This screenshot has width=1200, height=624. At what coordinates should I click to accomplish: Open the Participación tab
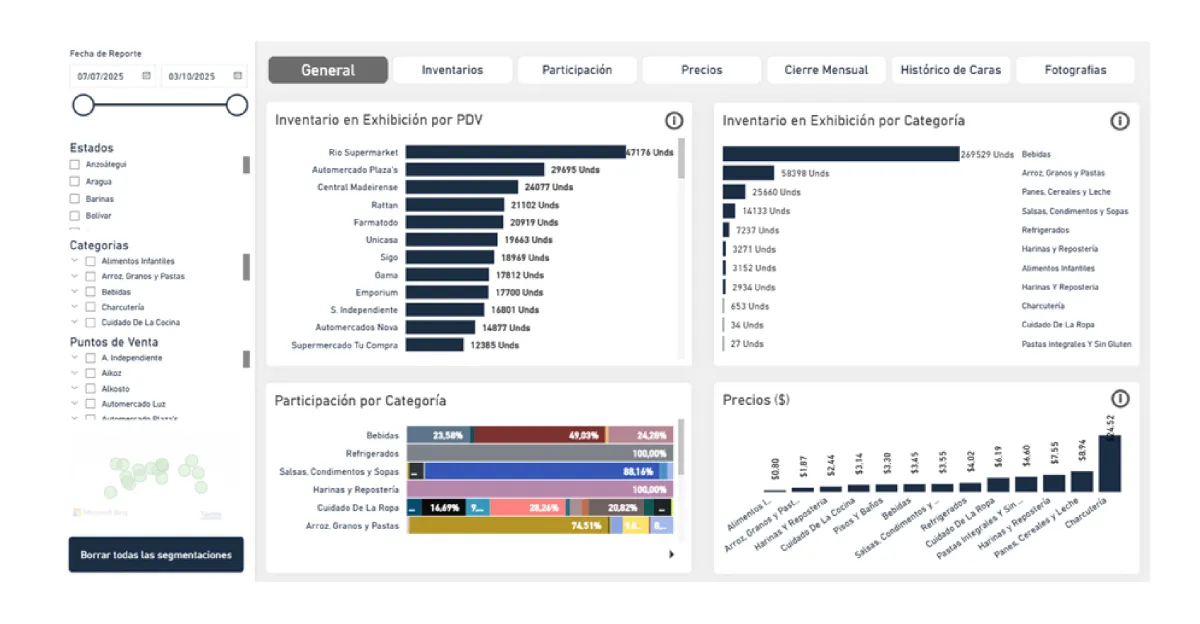click(x=577, y=70)
